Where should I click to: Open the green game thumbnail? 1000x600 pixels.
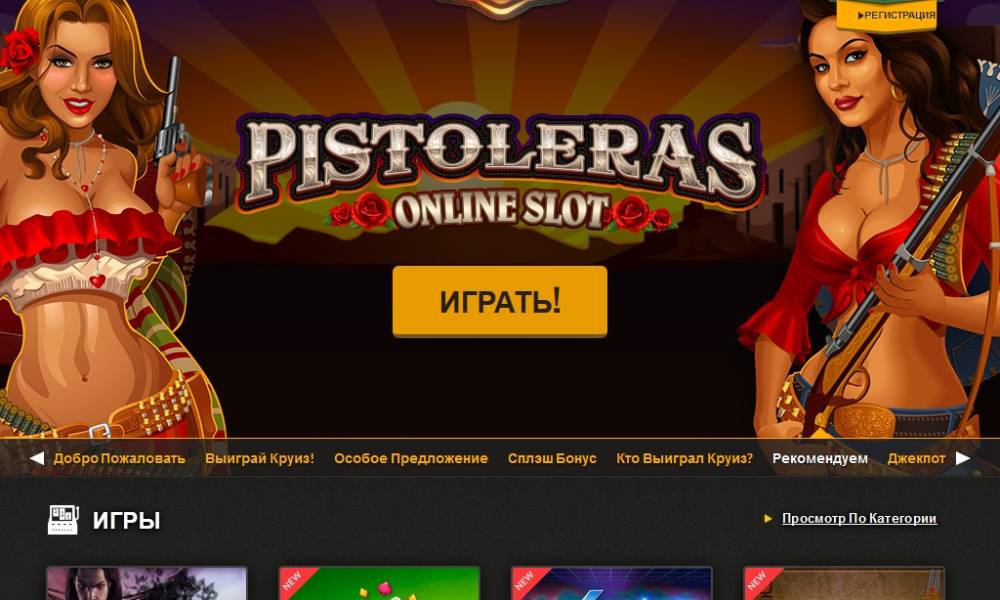379,583
